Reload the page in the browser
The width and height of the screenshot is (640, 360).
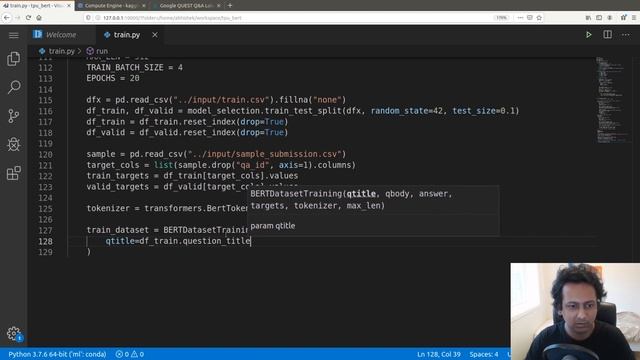click(x=28, y=18)
